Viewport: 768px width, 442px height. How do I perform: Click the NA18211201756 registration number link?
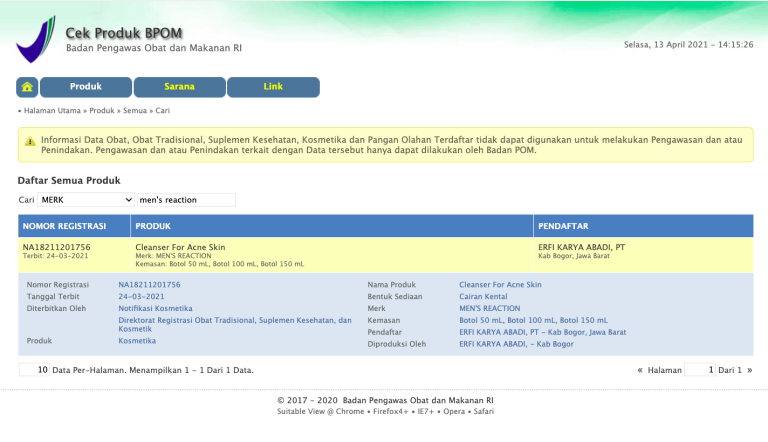coord(149,284)
